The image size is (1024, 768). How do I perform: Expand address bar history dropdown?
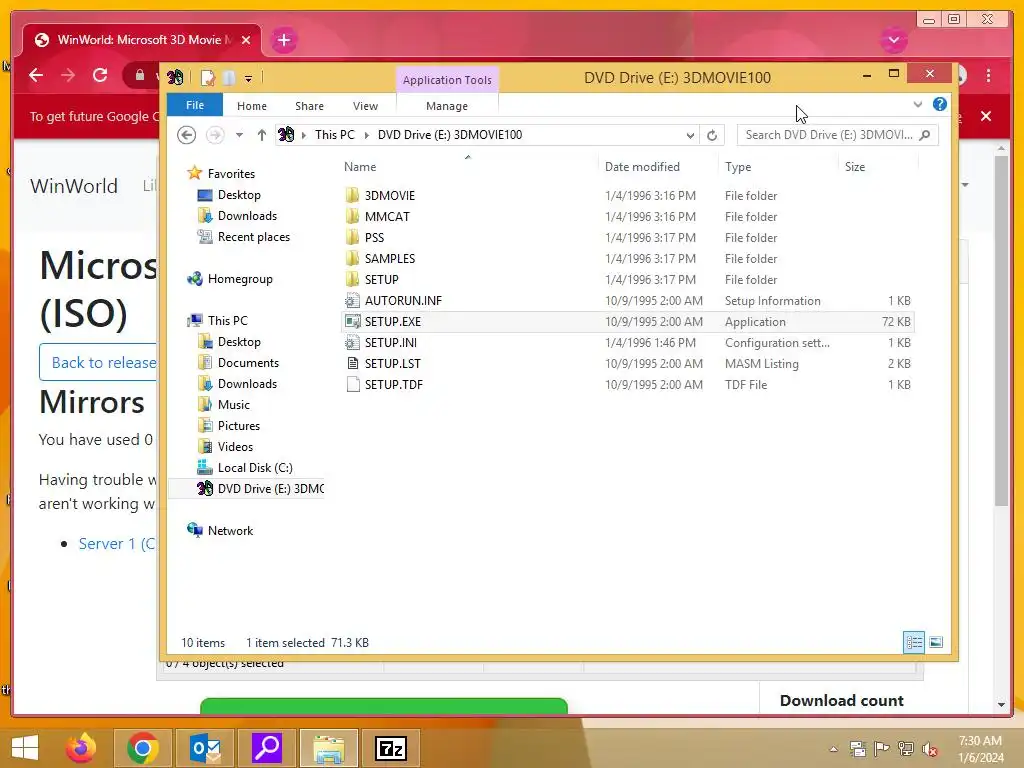point(690,135)
